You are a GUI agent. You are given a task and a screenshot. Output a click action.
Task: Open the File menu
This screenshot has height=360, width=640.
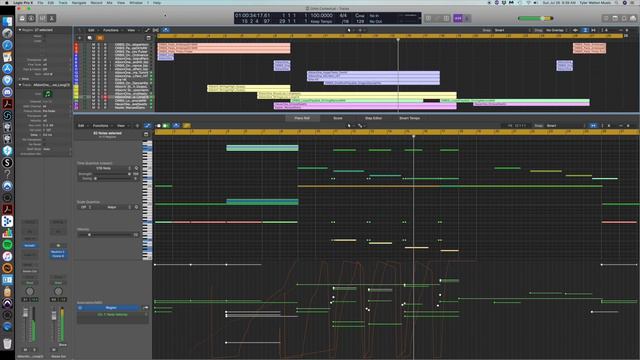[x=40, y=2]
